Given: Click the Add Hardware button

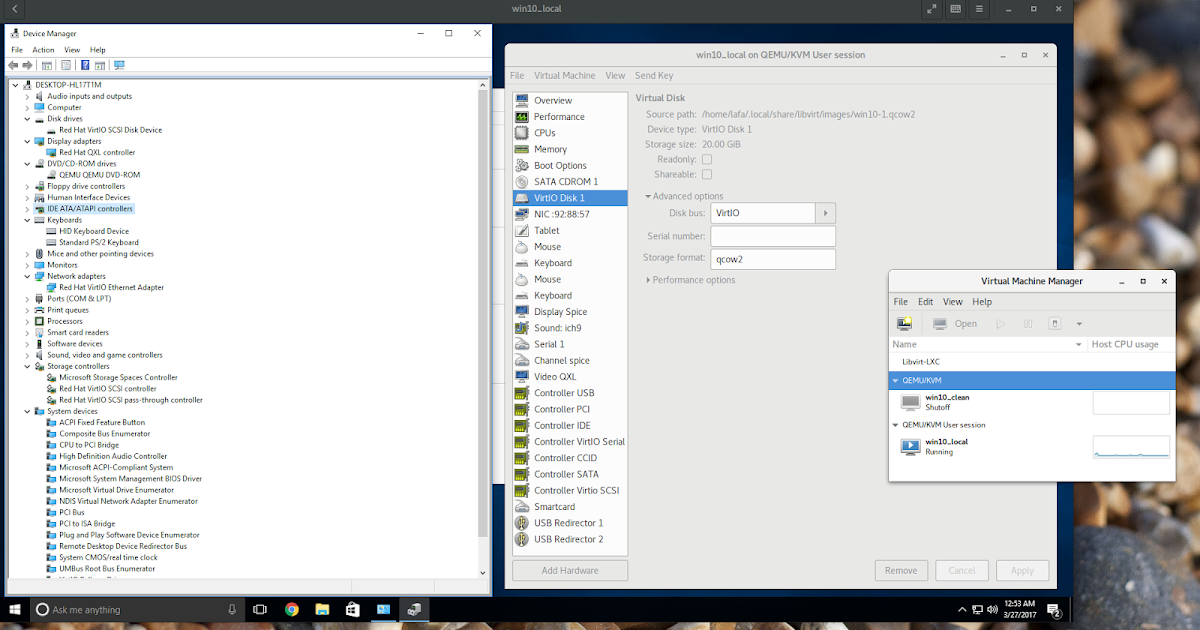Looking at the screenshot, I should pyautogui.click(x=570, y=570).
